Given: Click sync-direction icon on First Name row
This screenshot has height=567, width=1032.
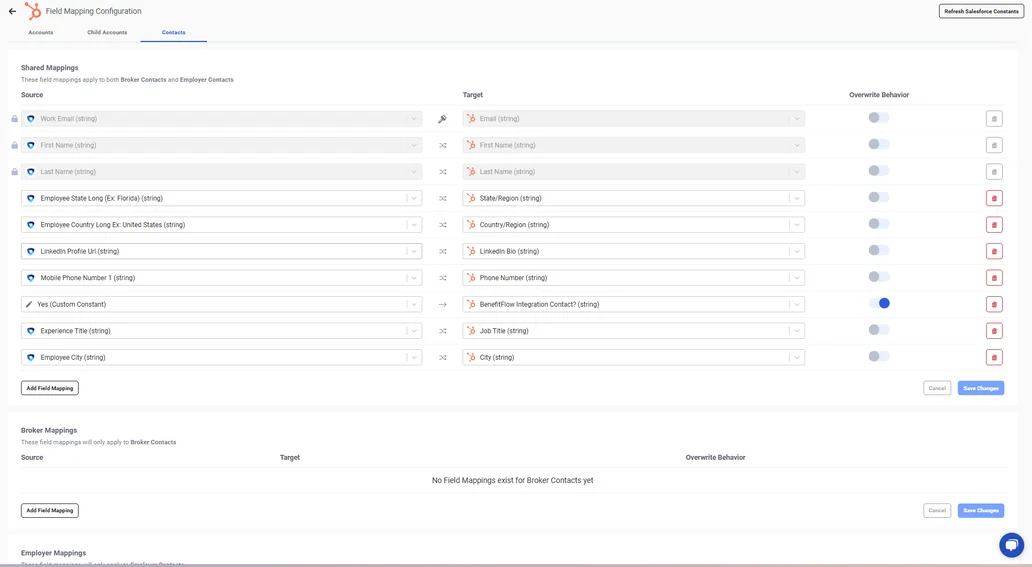Looking at the screenshot, I should pos(442,146).
